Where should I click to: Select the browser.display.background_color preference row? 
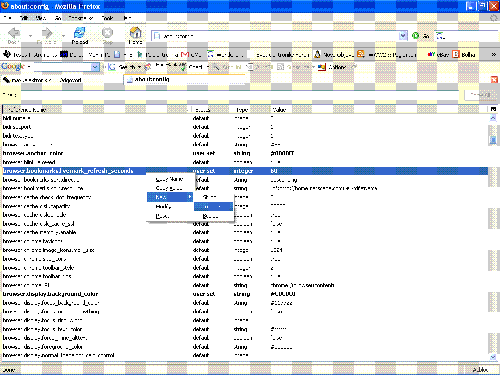[245, 294]
